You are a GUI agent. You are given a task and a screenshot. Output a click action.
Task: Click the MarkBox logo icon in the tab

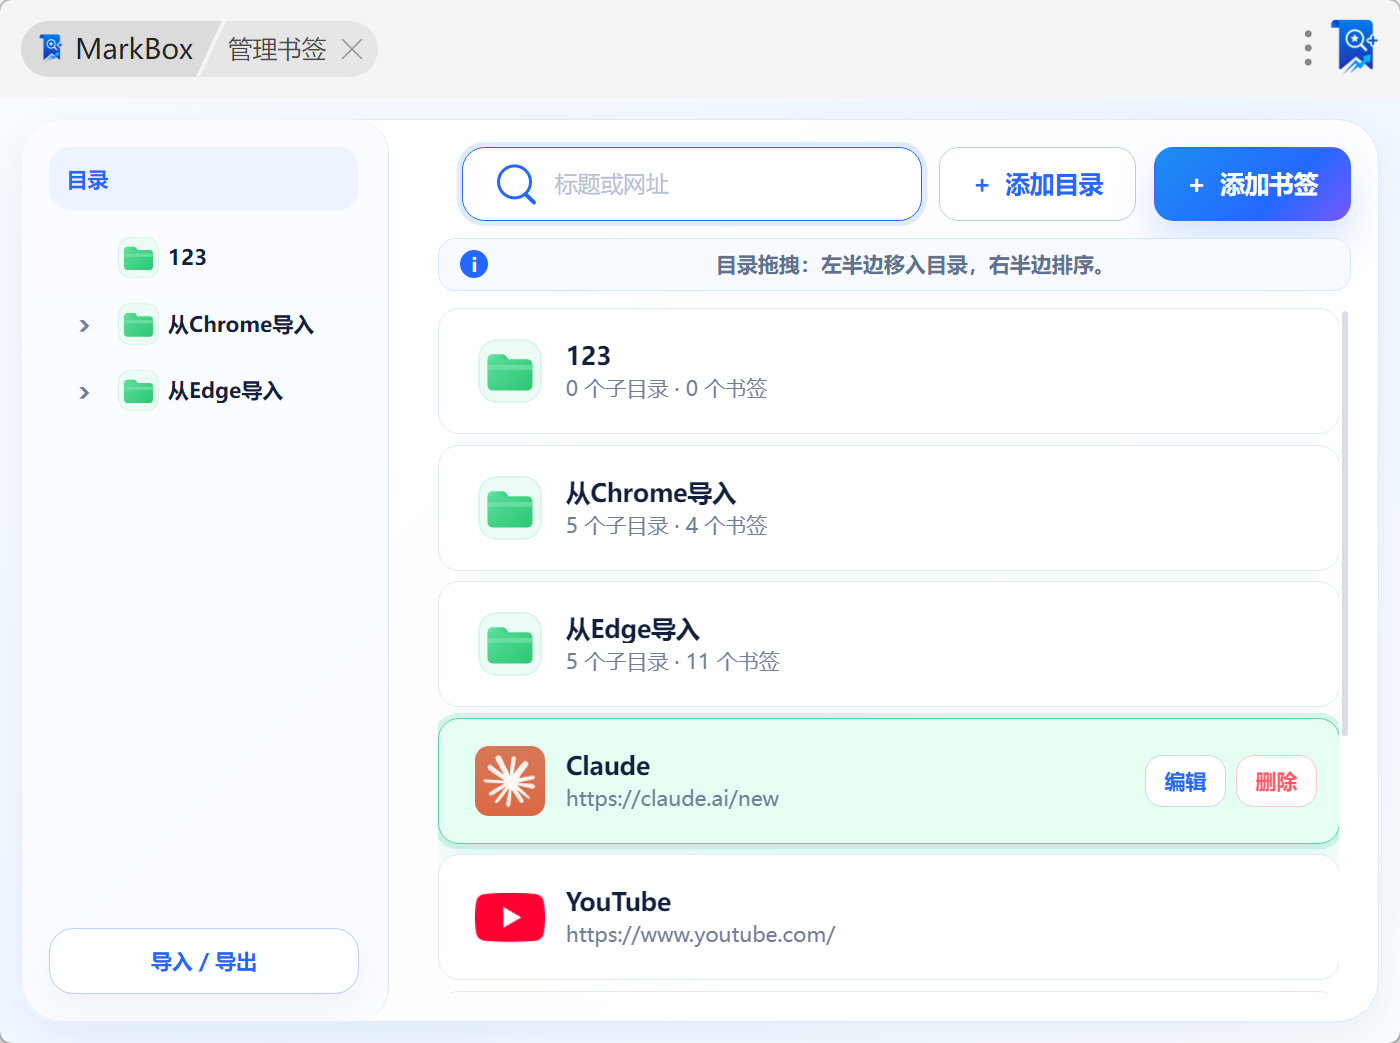51,48
